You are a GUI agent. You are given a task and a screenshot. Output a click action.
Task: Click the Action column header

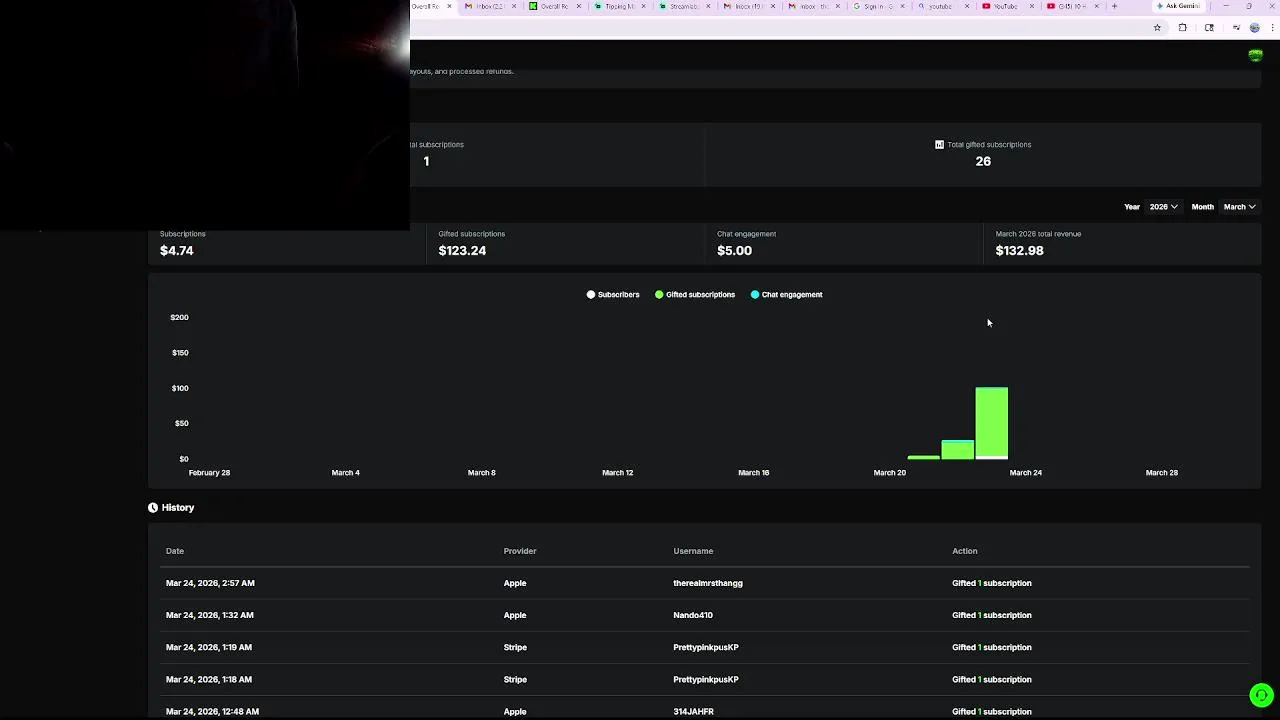click(965, 551)
